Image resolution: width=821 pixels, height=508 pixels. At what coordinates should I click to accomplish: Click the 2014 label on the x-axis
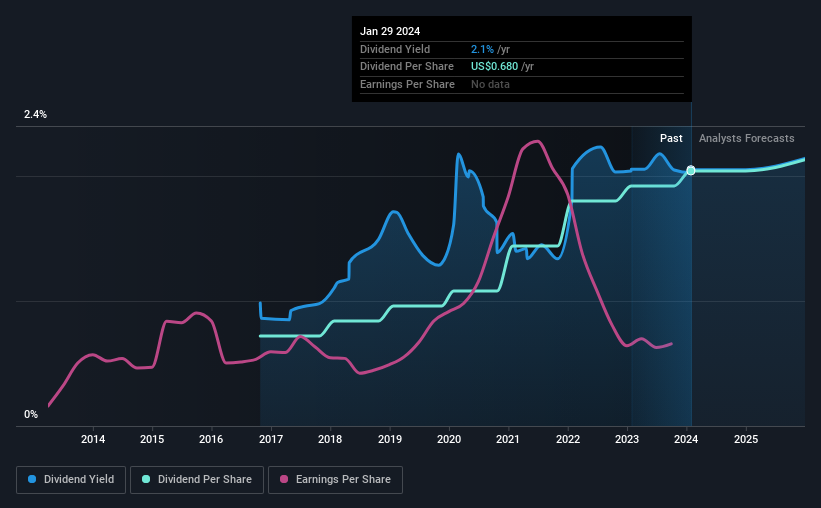coord(93,439)
